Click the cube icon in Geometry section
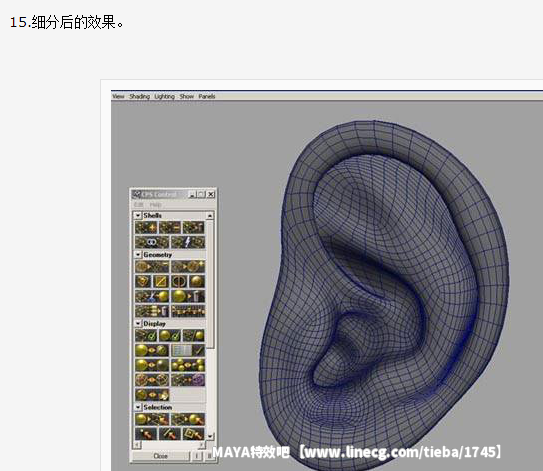 (x=143, y=281)
